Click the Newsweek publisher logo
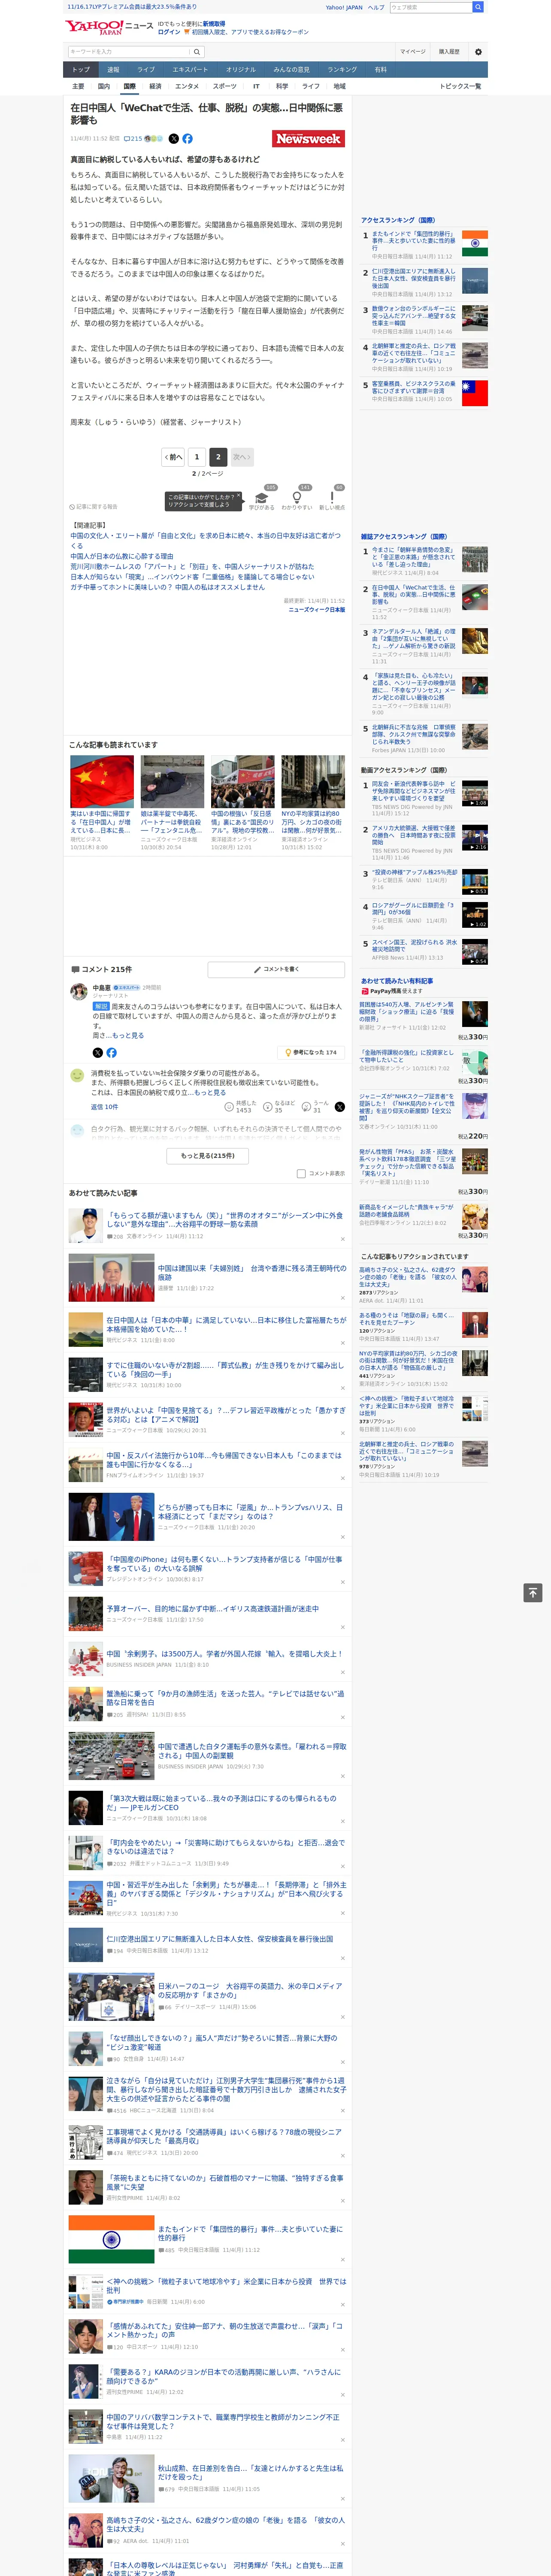551x2576 pixels. click(x=309, y=139)
